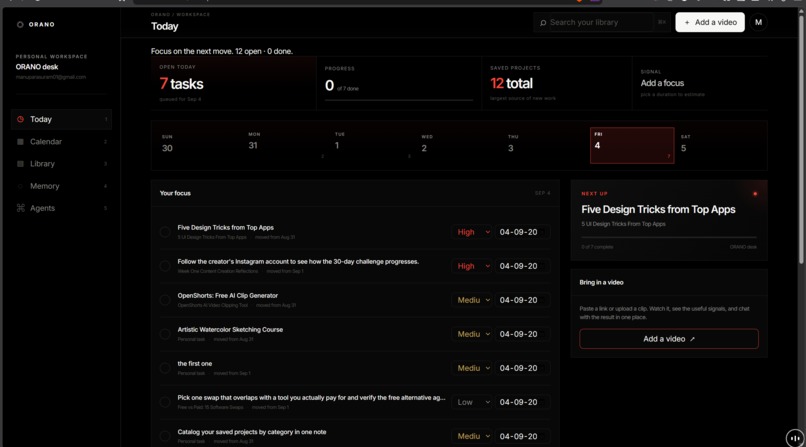This screenshot has width=806, height=447.
Task: Open priority dropdown for Five Design Tricks
Action: pos(472,232)
